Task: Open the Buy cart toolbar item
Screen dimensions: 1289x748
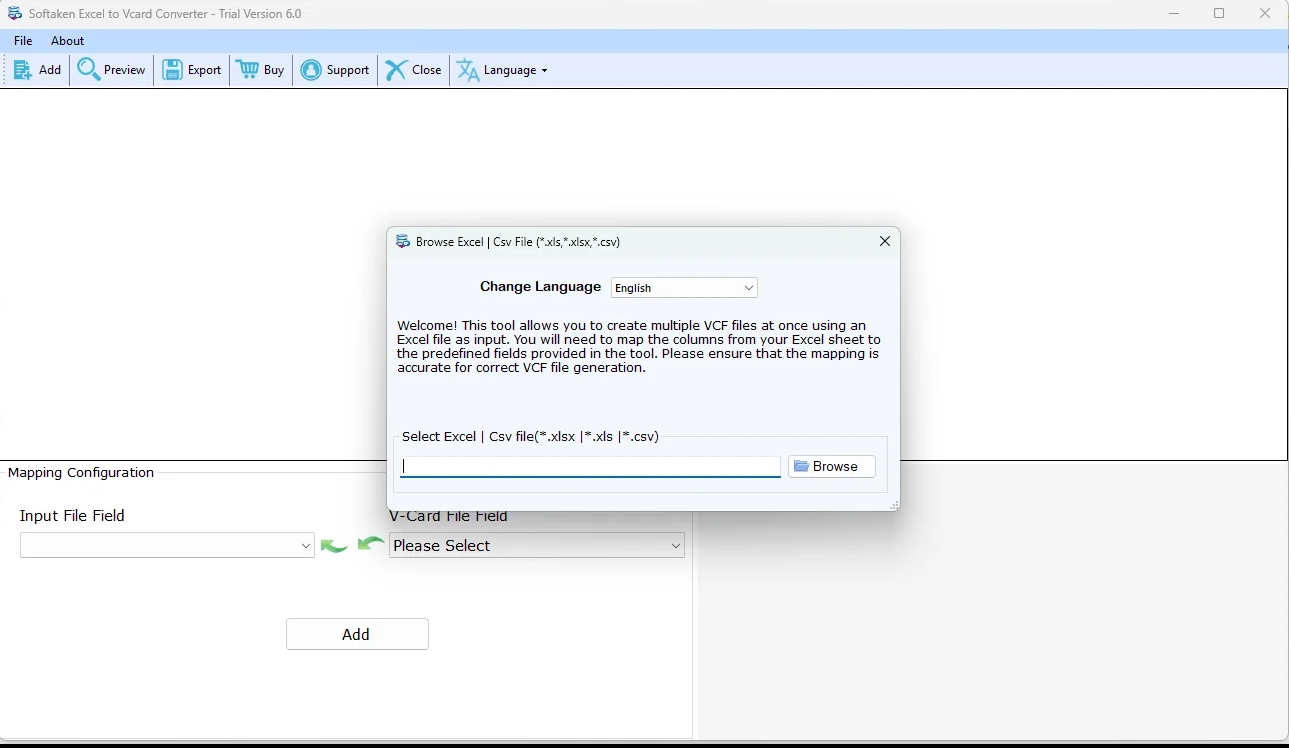Action: click(260, 70)
